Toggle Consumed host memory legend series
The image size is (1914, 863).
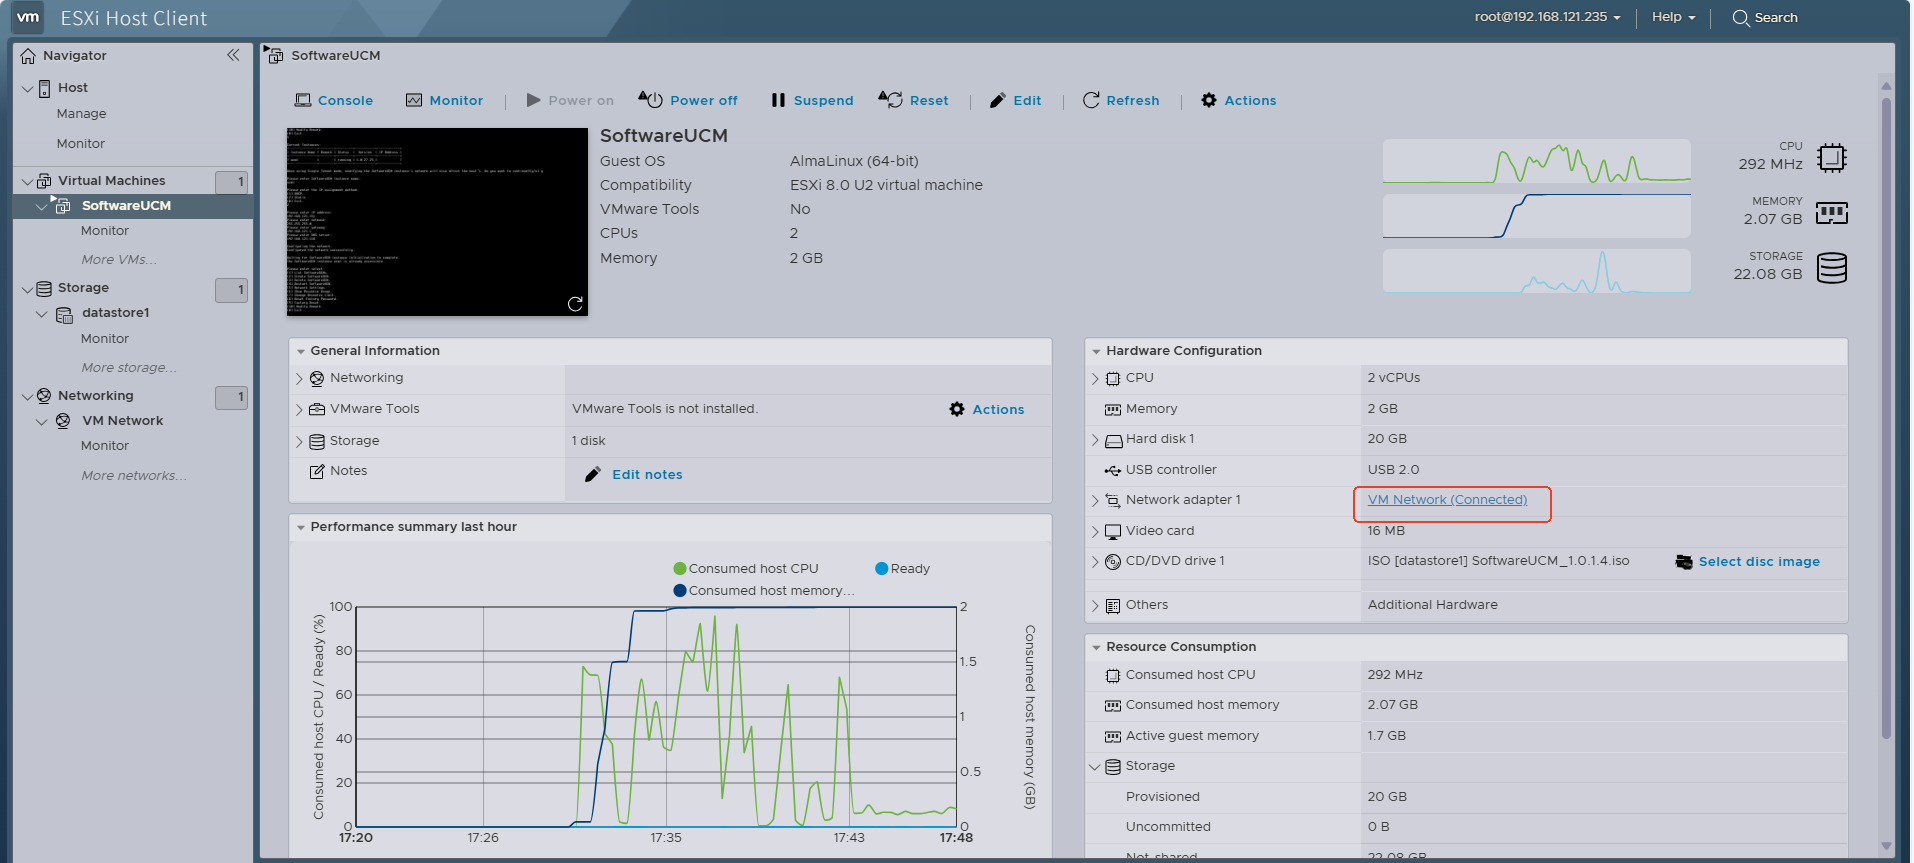click(x=765, y=590)
